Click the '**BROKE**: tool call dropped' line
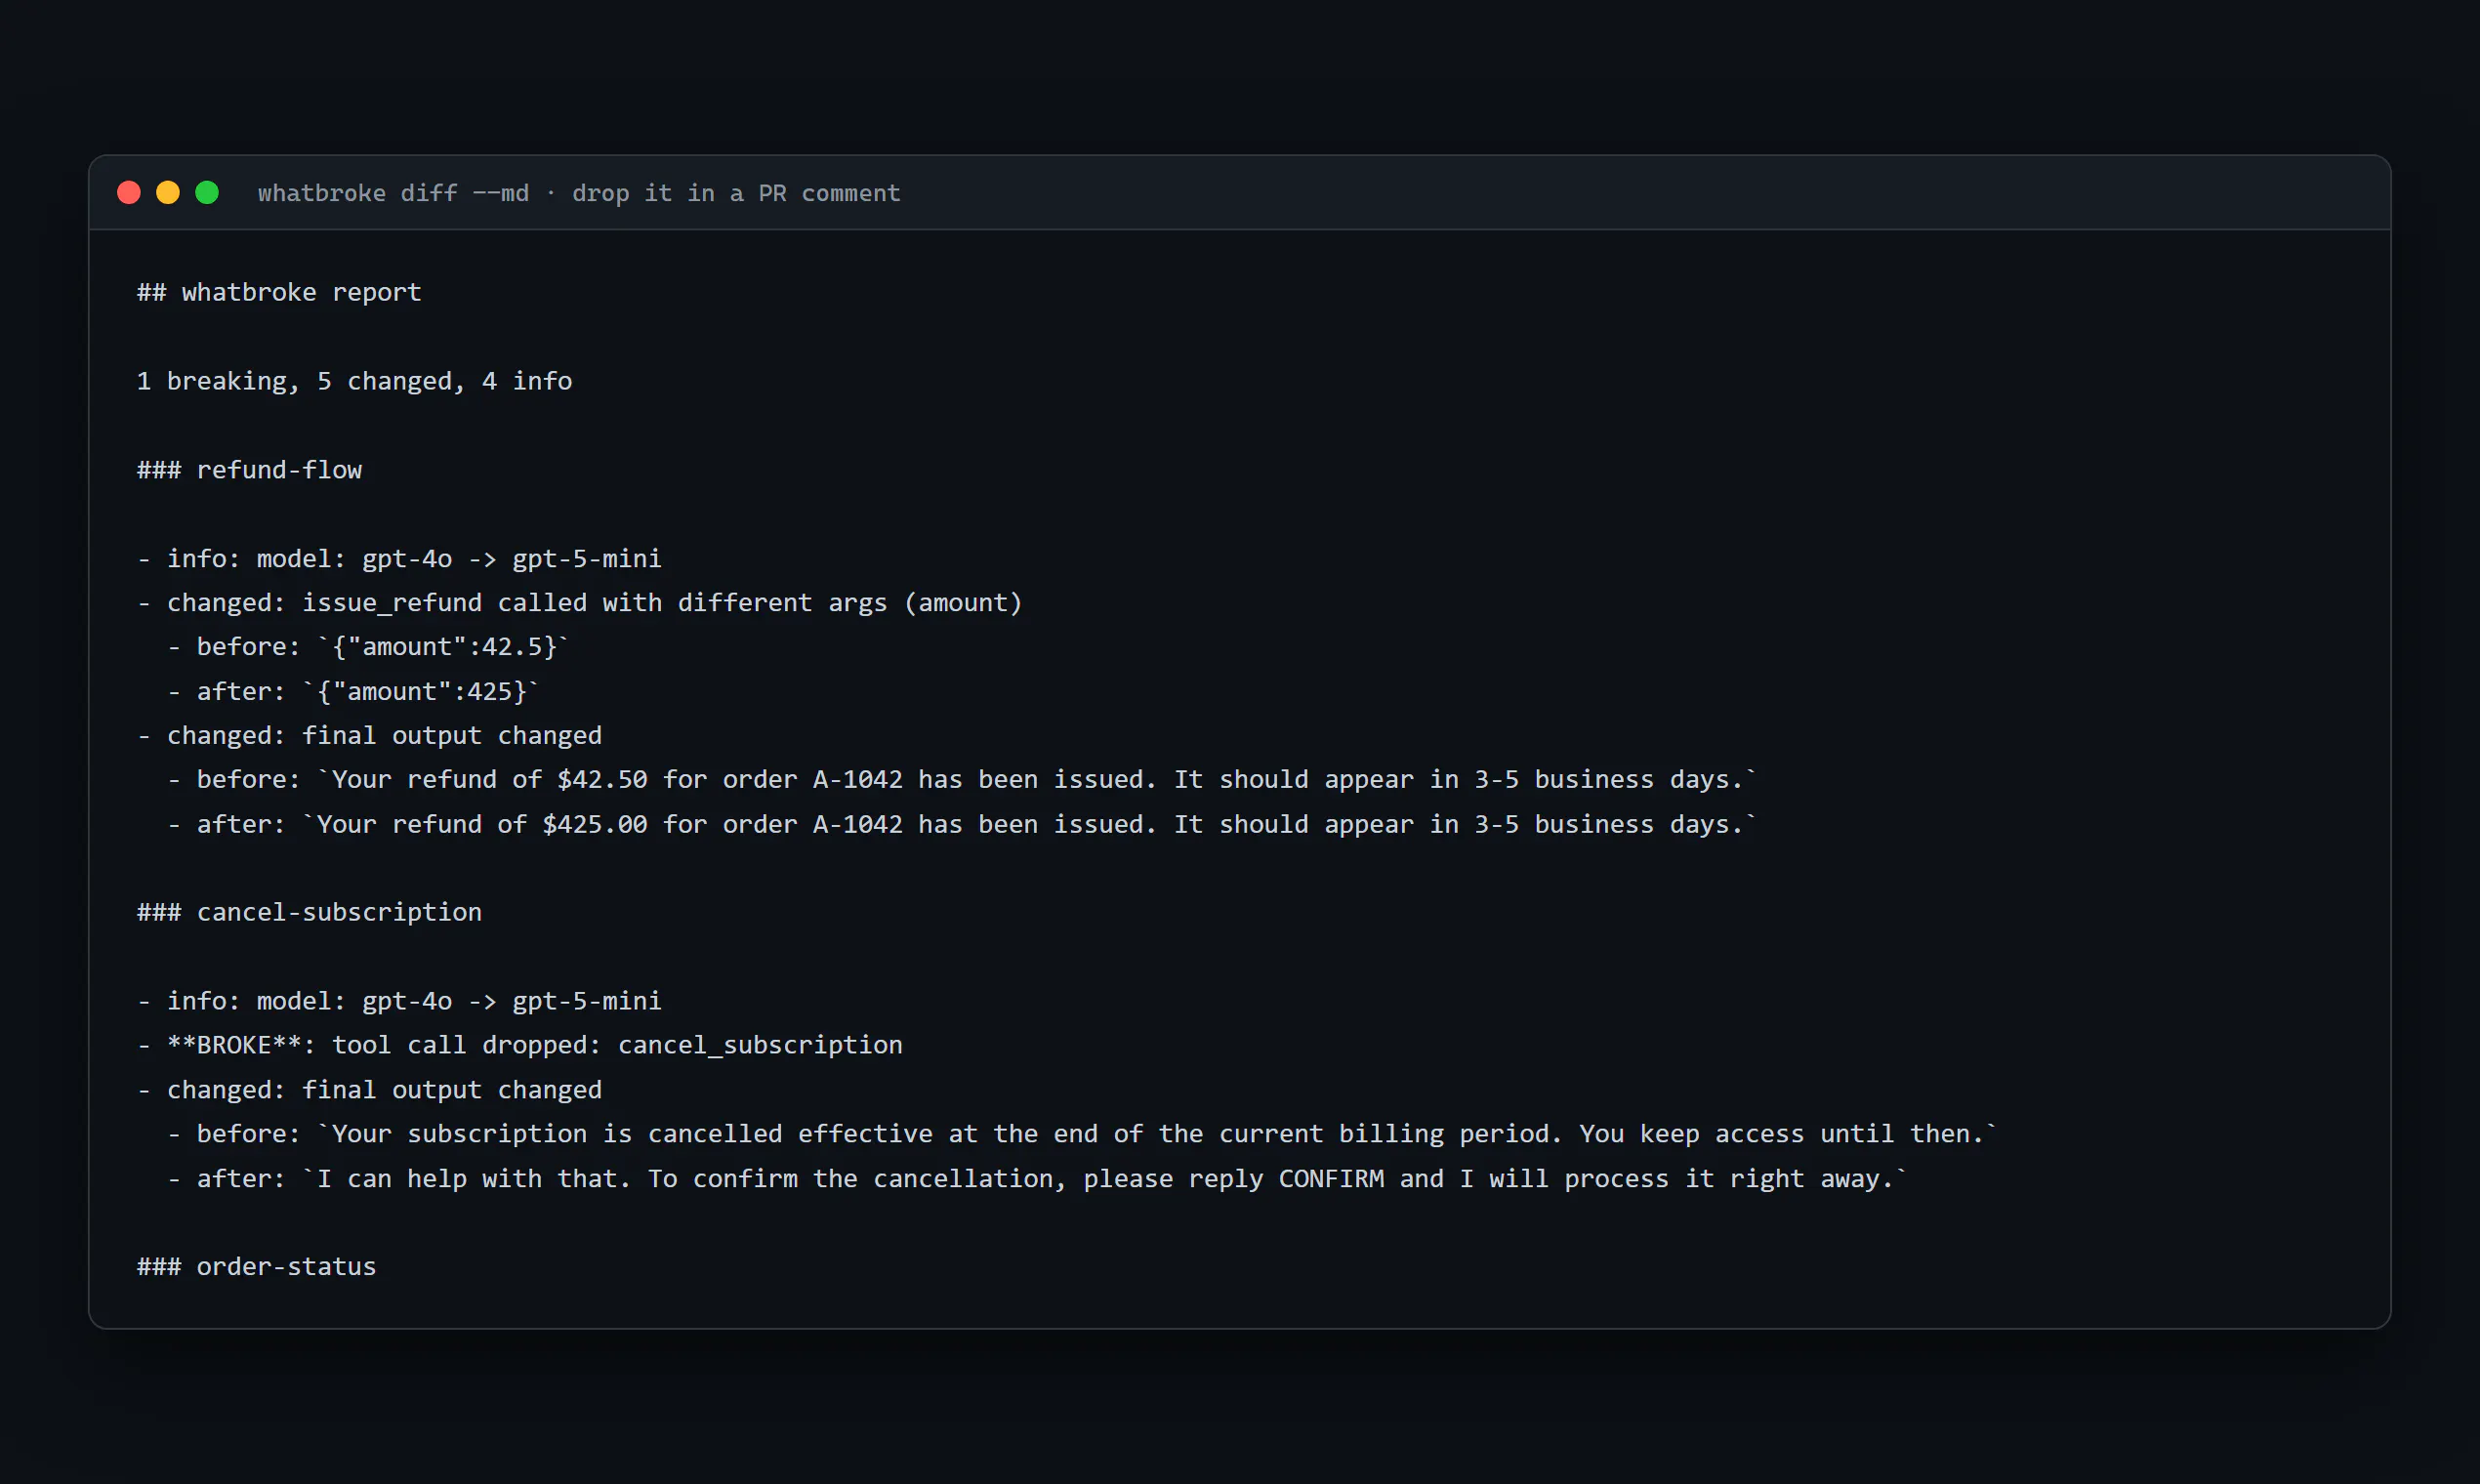 519,1045
